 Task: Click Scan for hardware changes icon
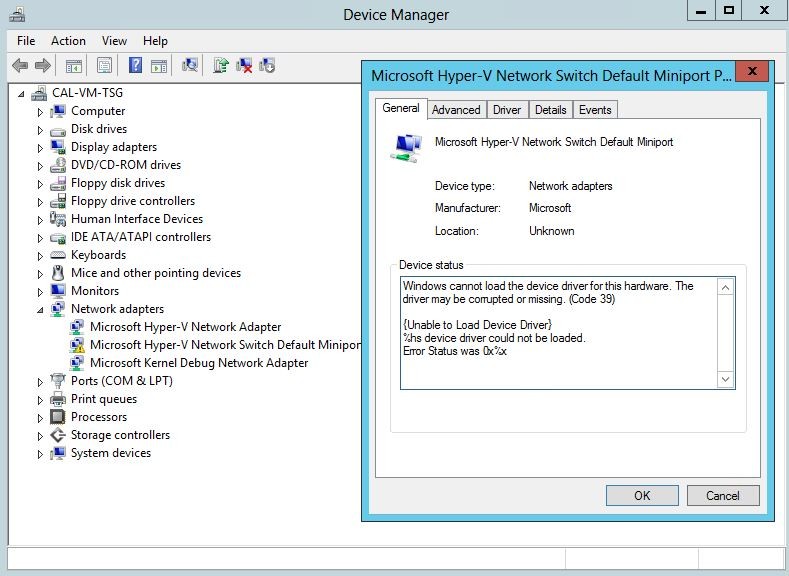[x=190, y=66]
